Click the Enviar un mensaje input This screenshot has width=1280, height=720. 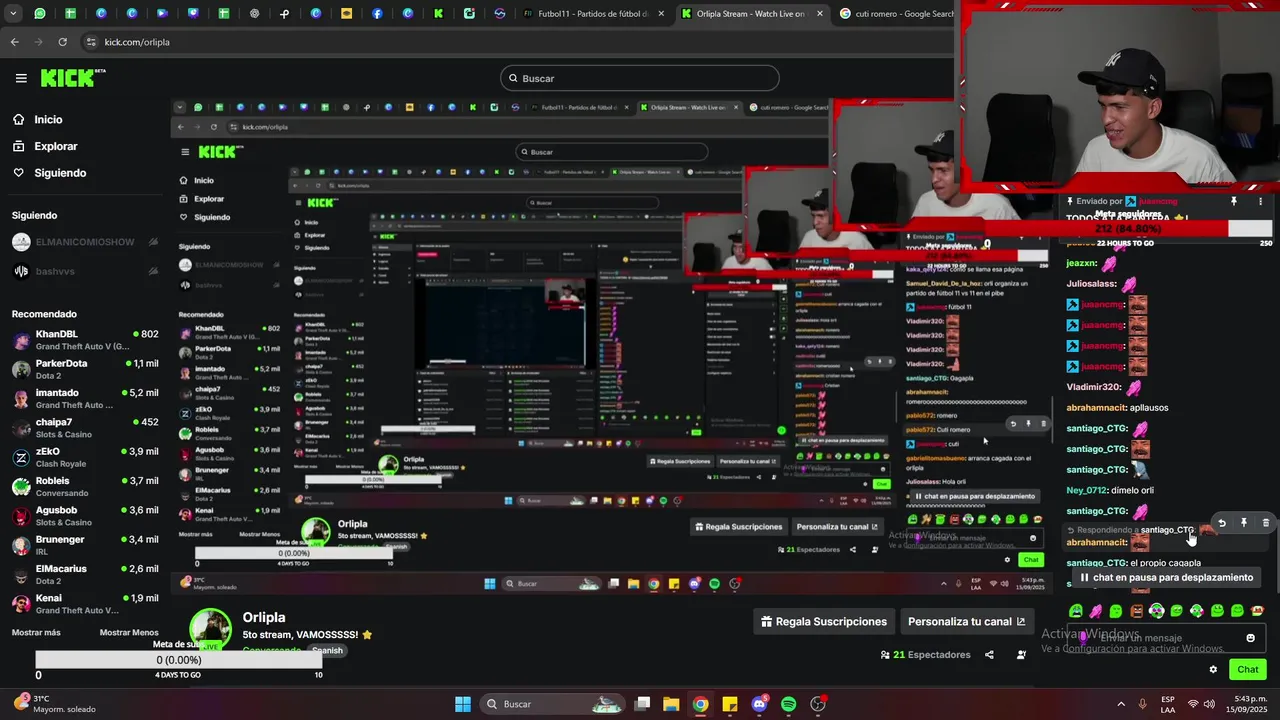(1167, 638)
